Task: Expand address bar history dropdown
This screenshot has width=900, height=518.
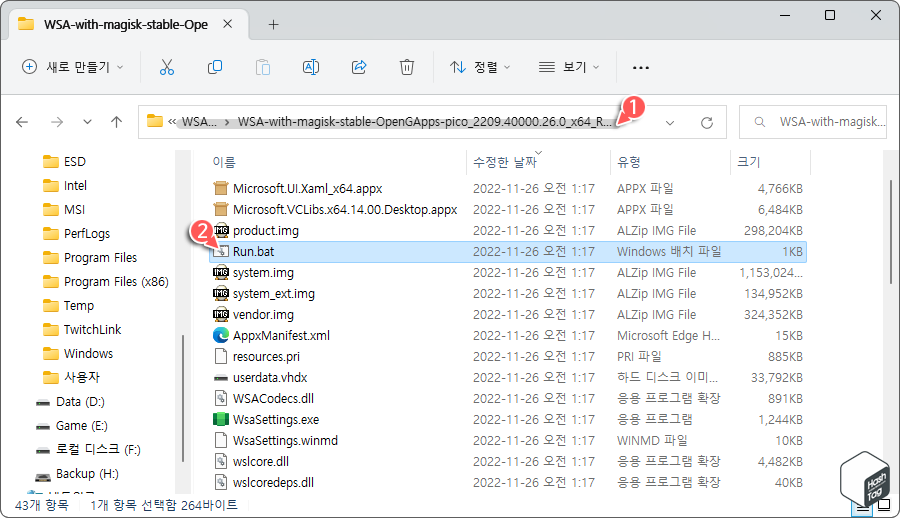Action: coord(670,122)
